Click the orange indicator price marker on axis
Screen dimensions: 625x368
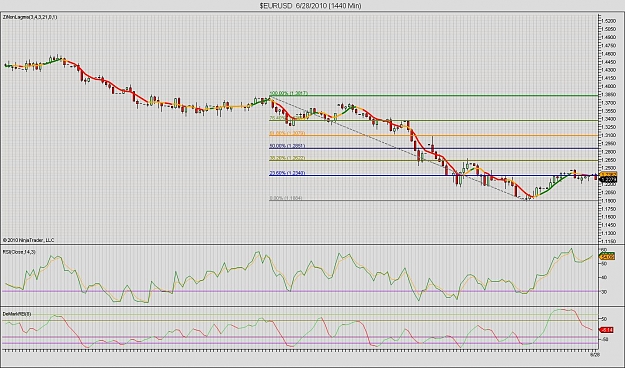[609, 175]
